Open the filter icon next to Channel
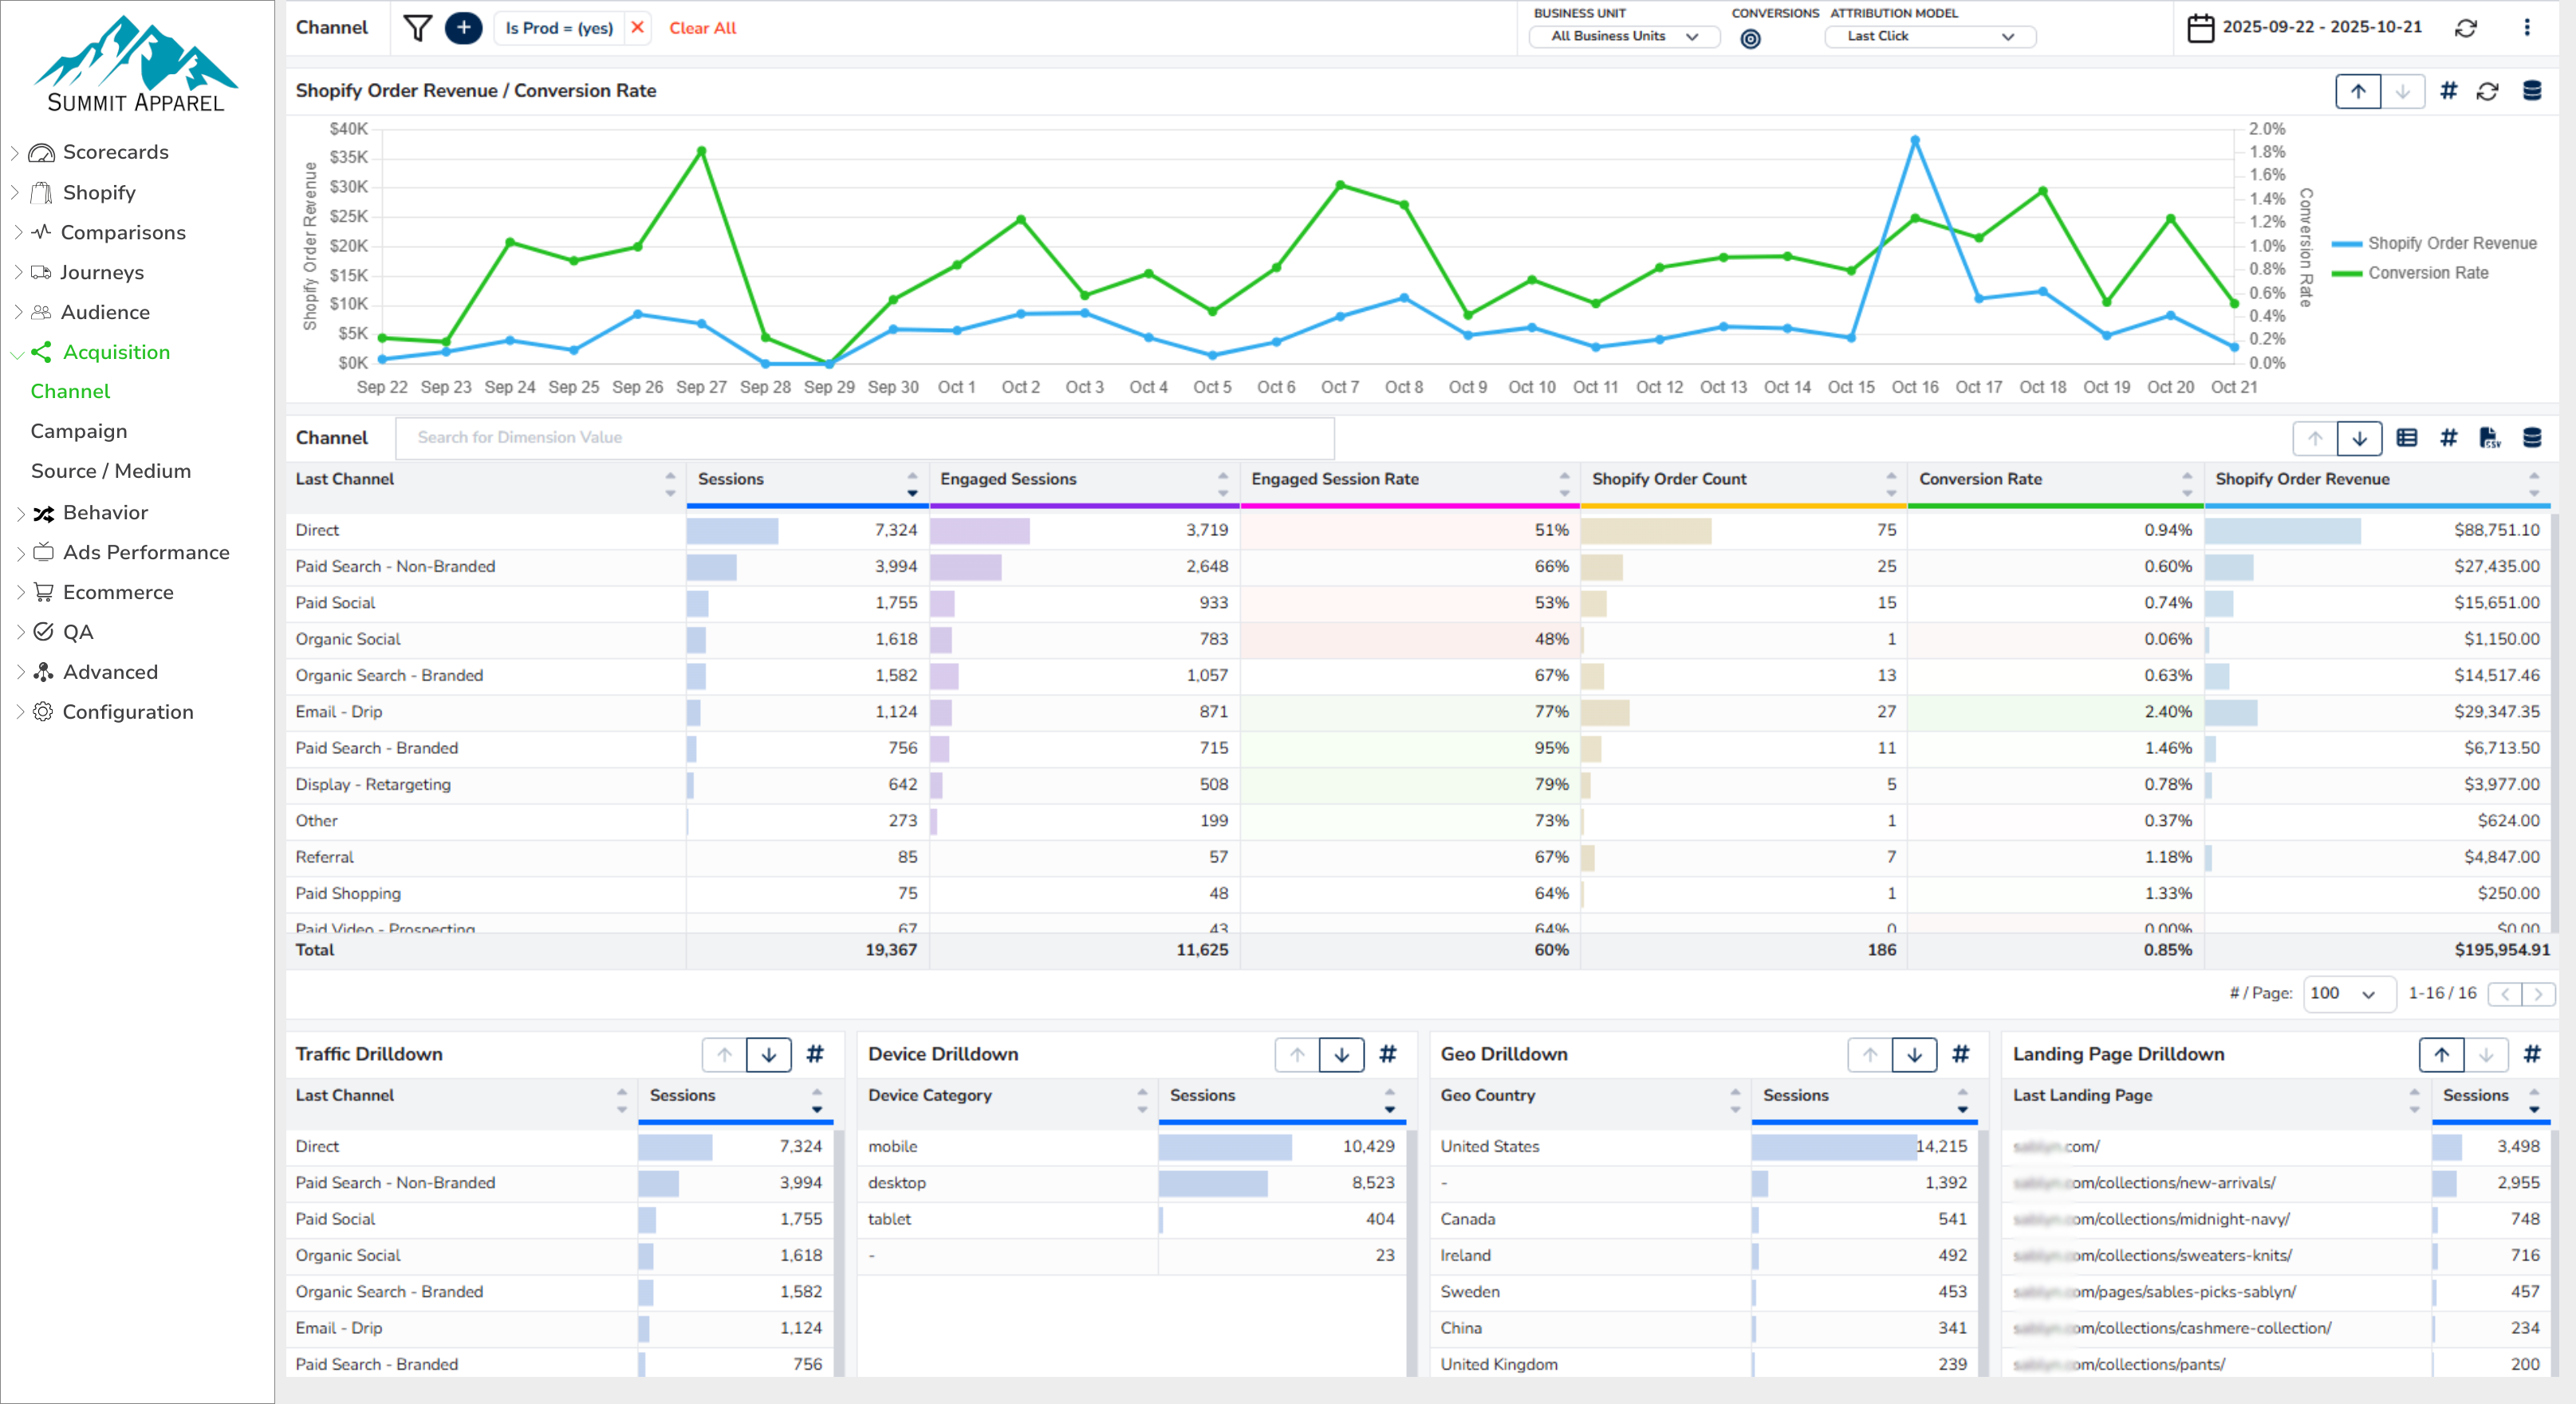 coord(417,28)
